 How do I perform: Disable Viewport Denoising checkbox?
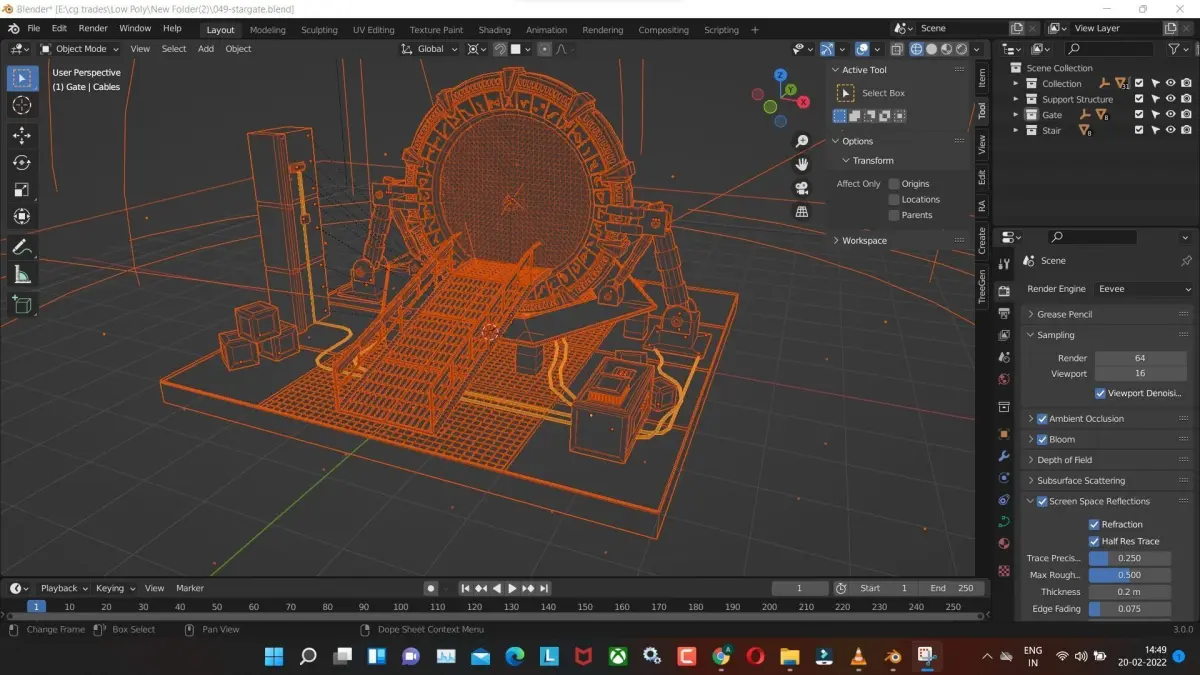[x=1101, y=393]
